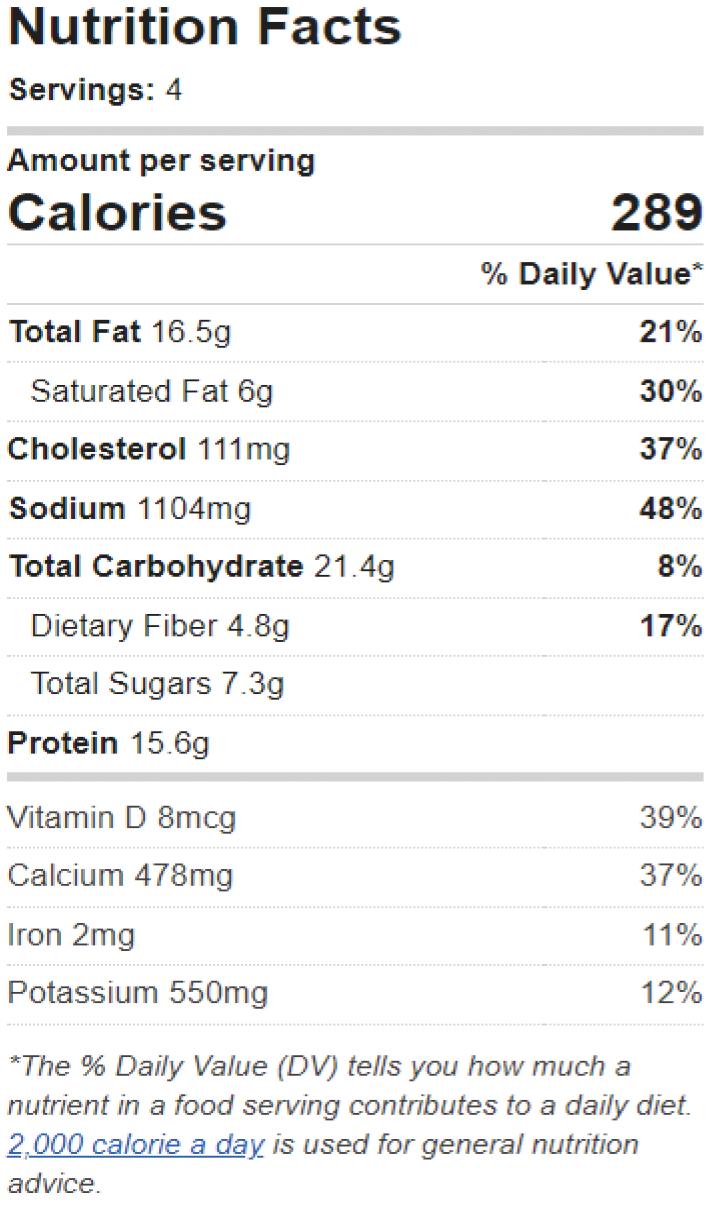Click the Calories label
The width and height of the screenshot is (709, 1209).
pyautogui.click(x=118, y=213)
